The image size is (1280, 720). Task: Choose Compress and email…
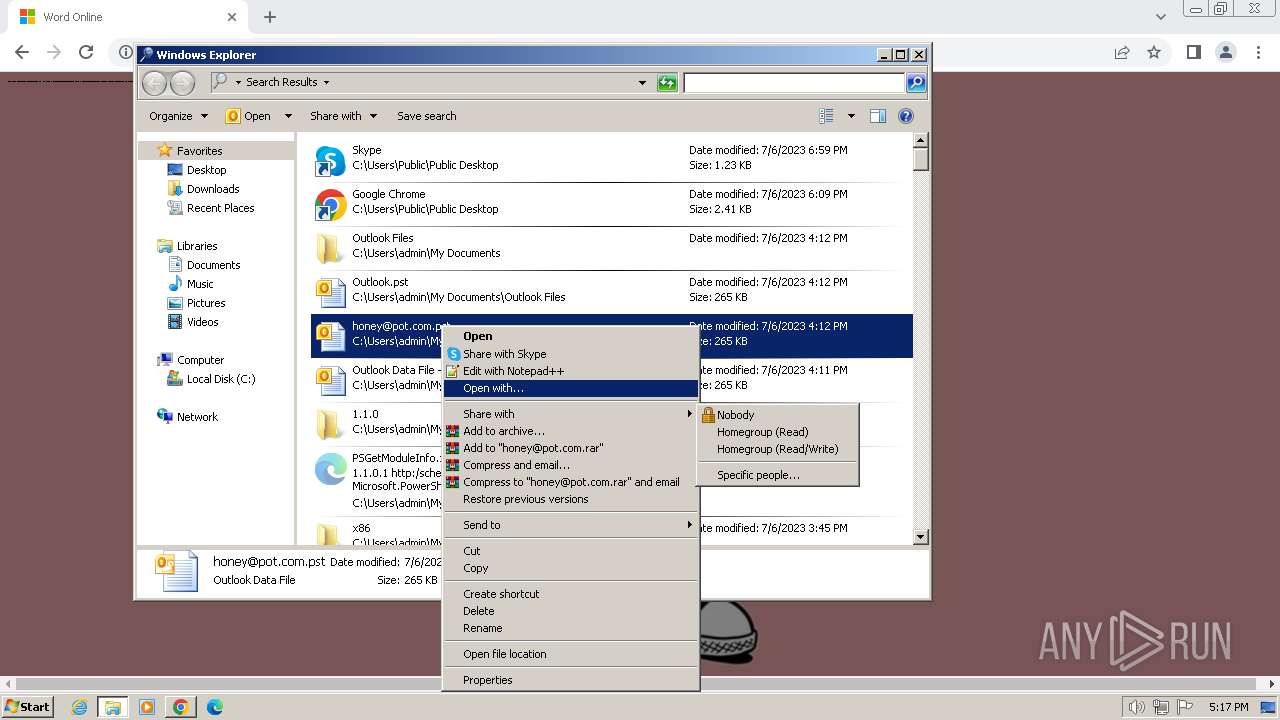click(x=570, y=465)
